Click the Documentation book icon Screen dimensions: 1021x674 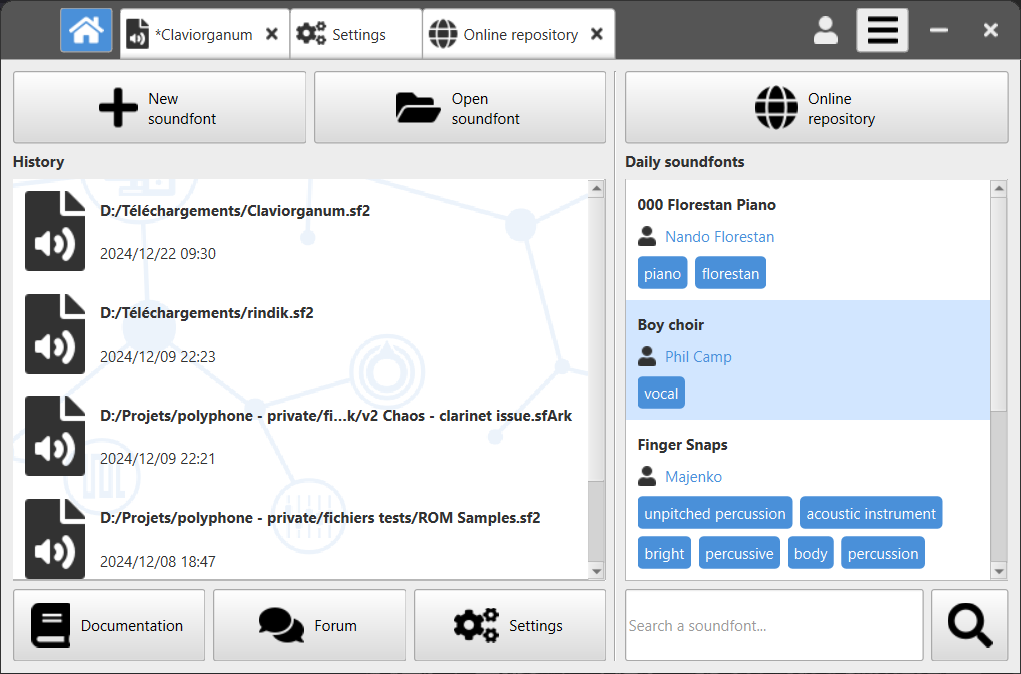(x=50, y=625)
